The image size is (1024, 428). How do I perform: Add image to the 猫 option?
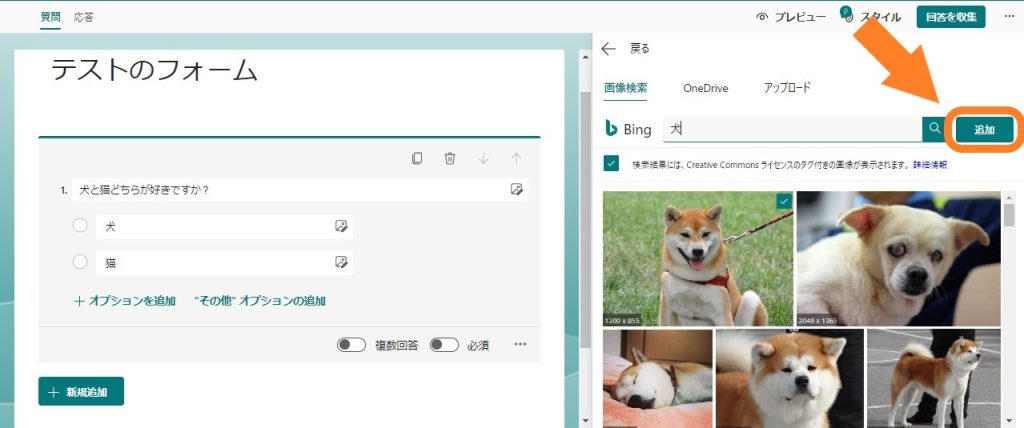pyautogui.click(x=341, y=262)
